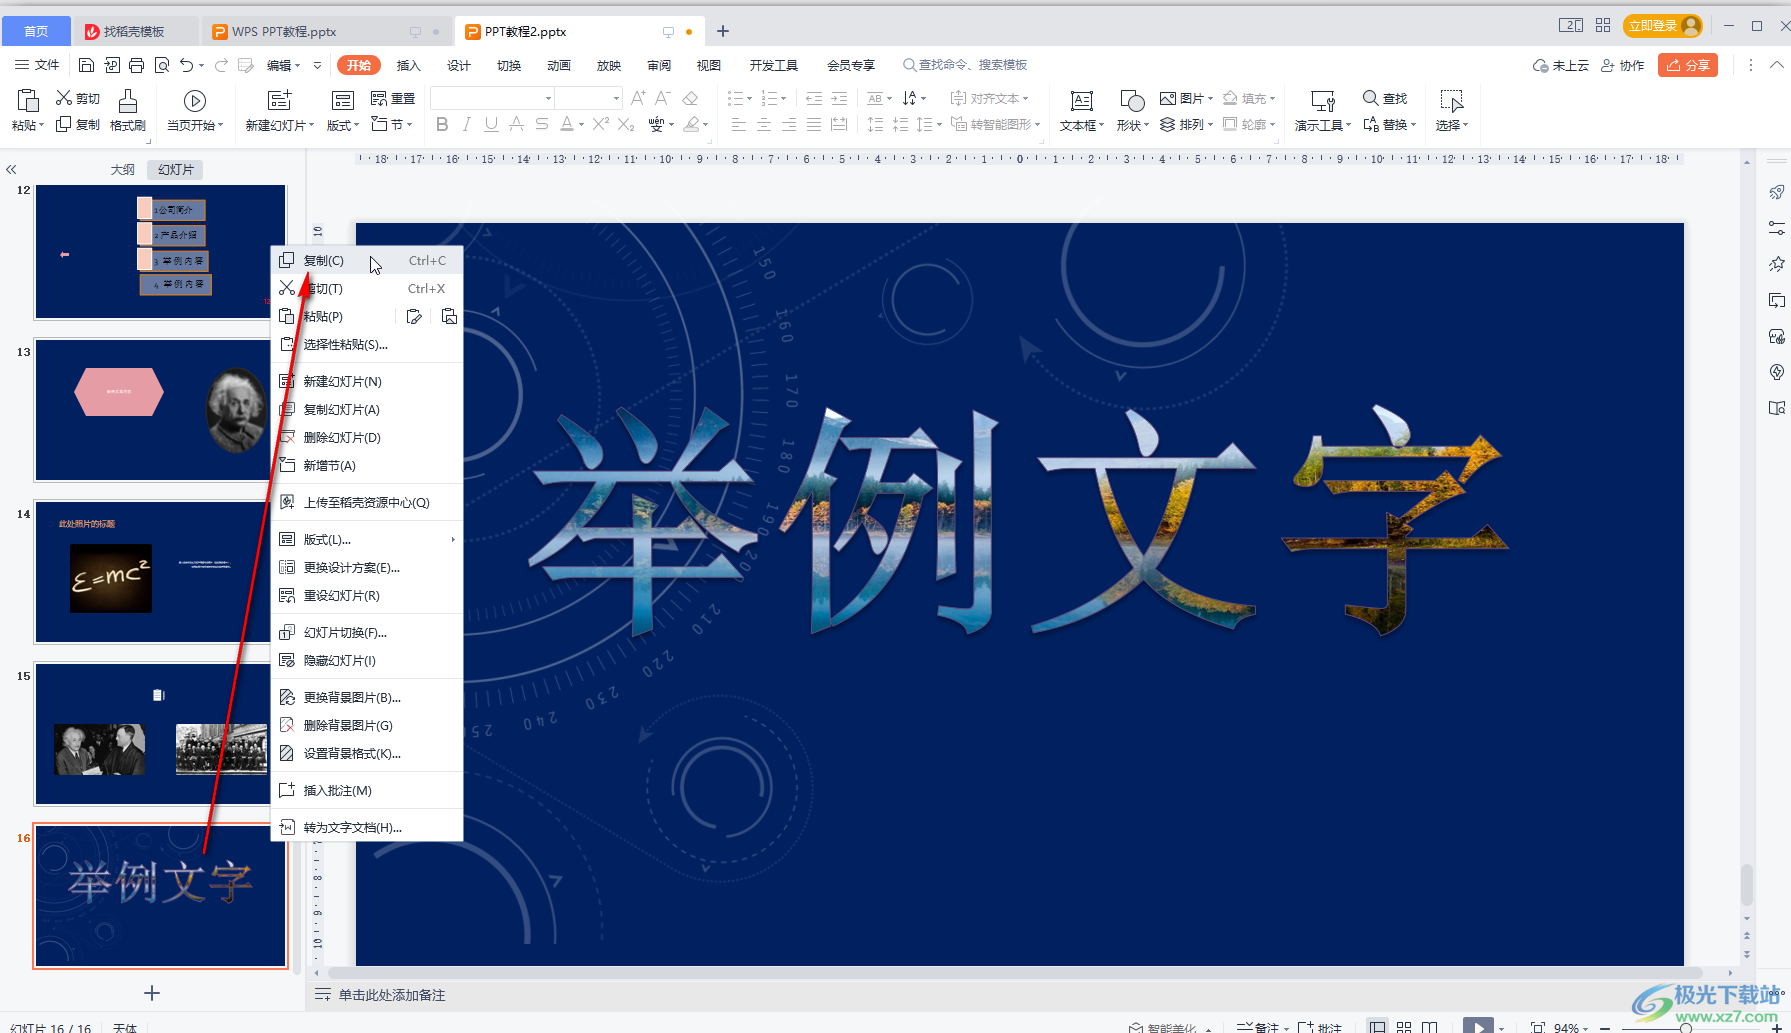Choose 复制(C) in the context menu
Image resolution: width=1791 pixels, height=1033 pixels.
point(367,260)
